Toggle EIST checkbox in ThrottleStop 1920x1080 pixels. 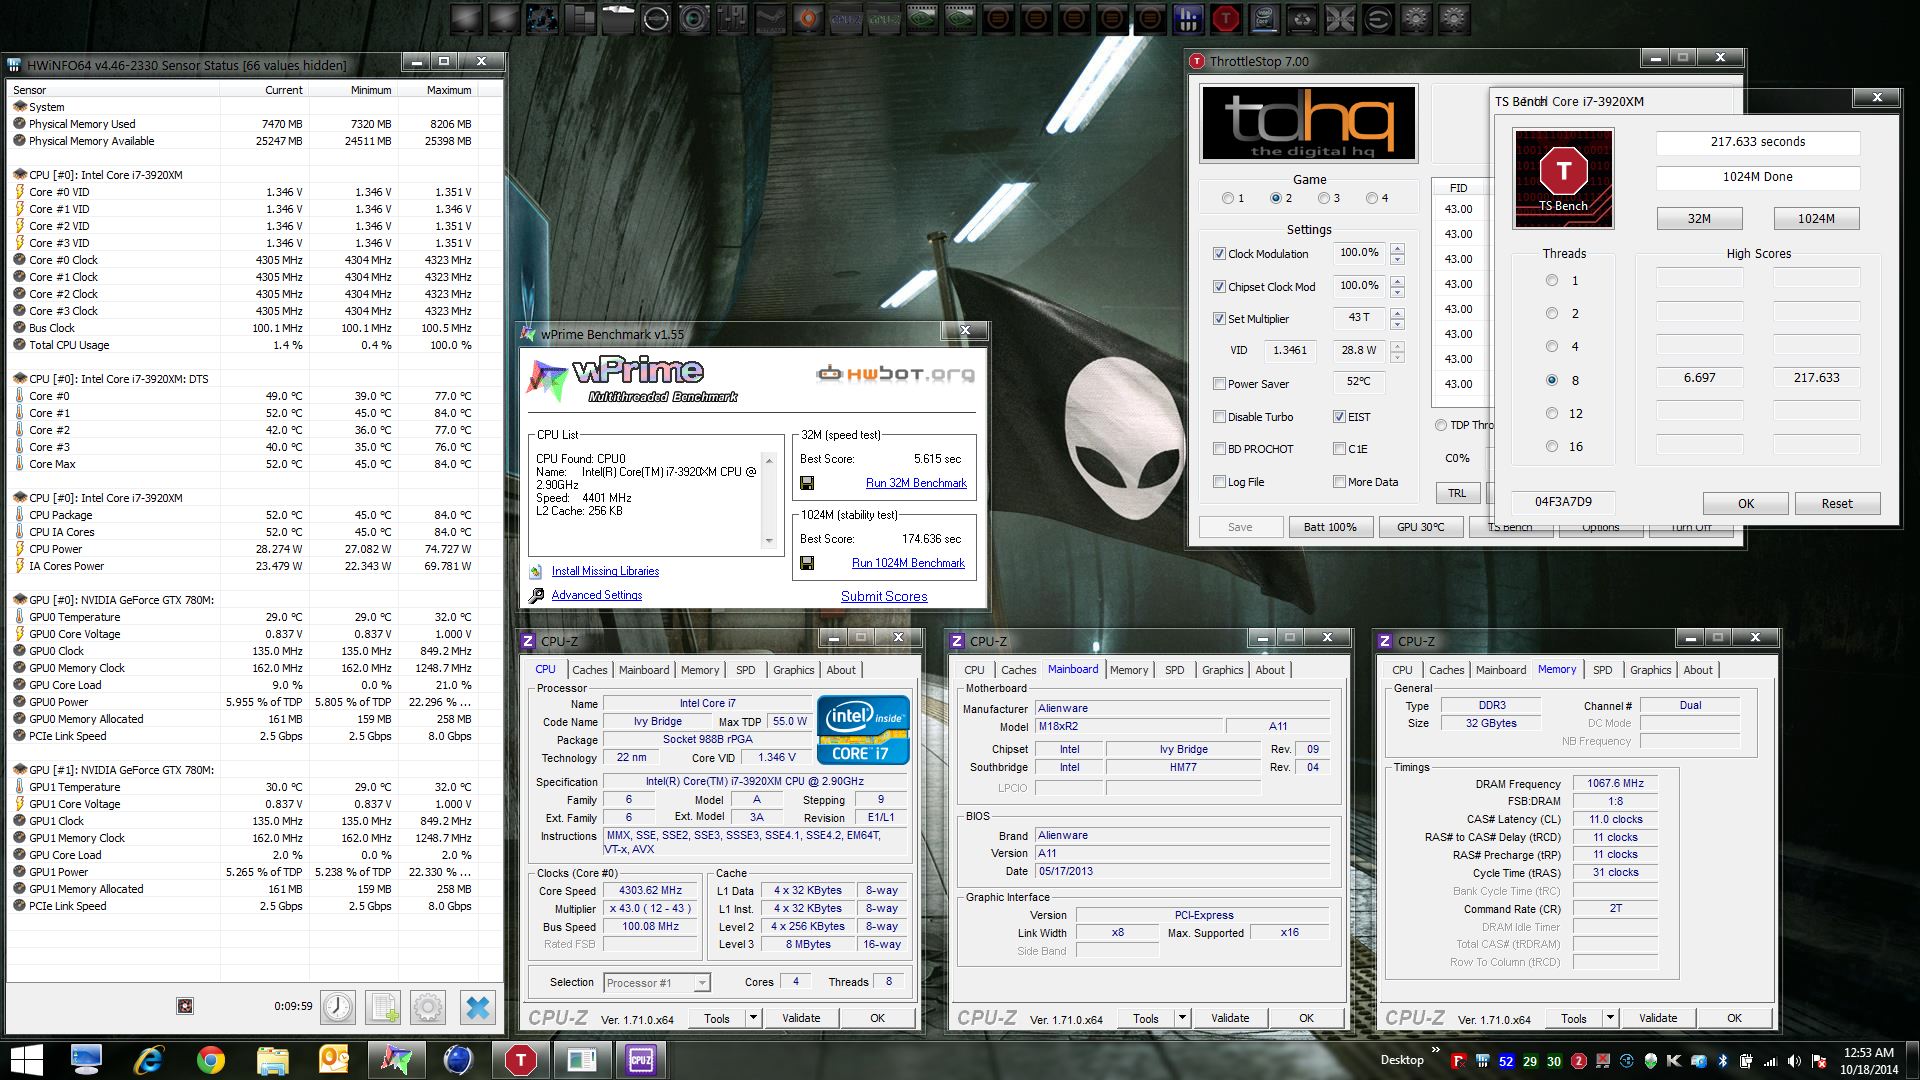click(x=1339, y=417)
